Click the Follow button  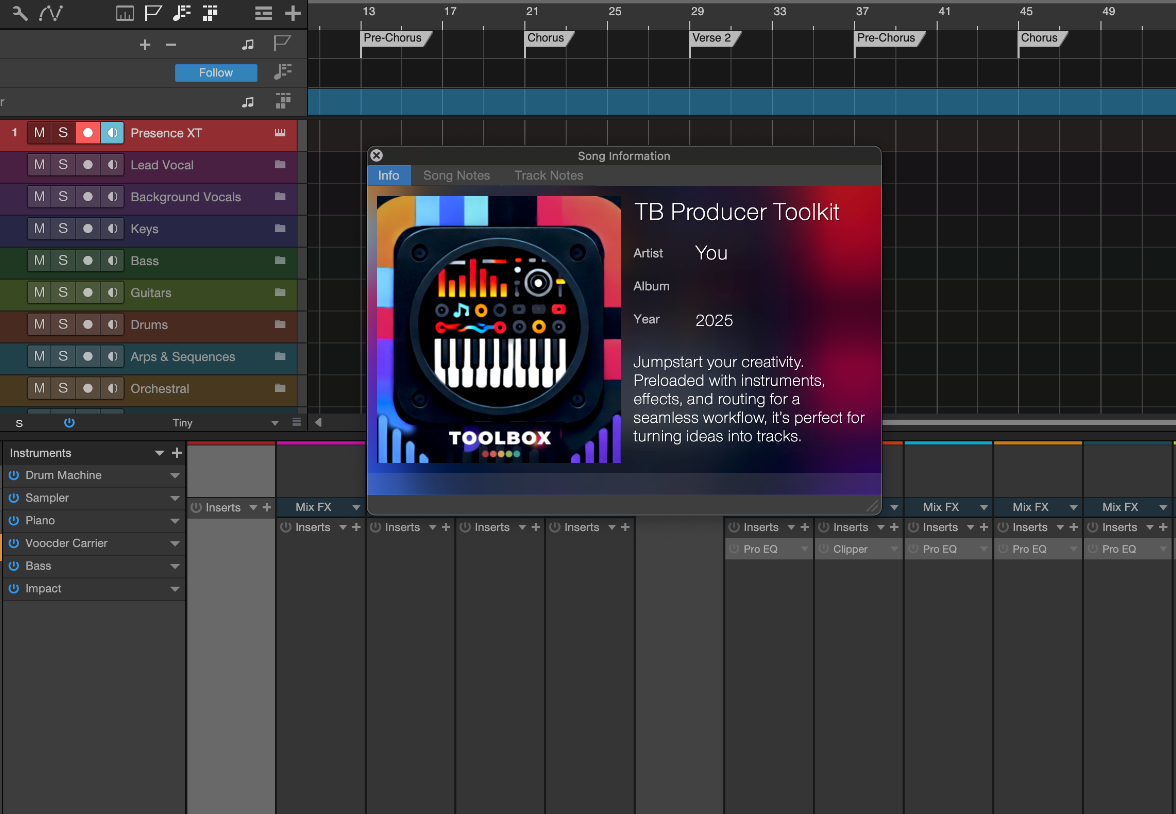(216, 73)
